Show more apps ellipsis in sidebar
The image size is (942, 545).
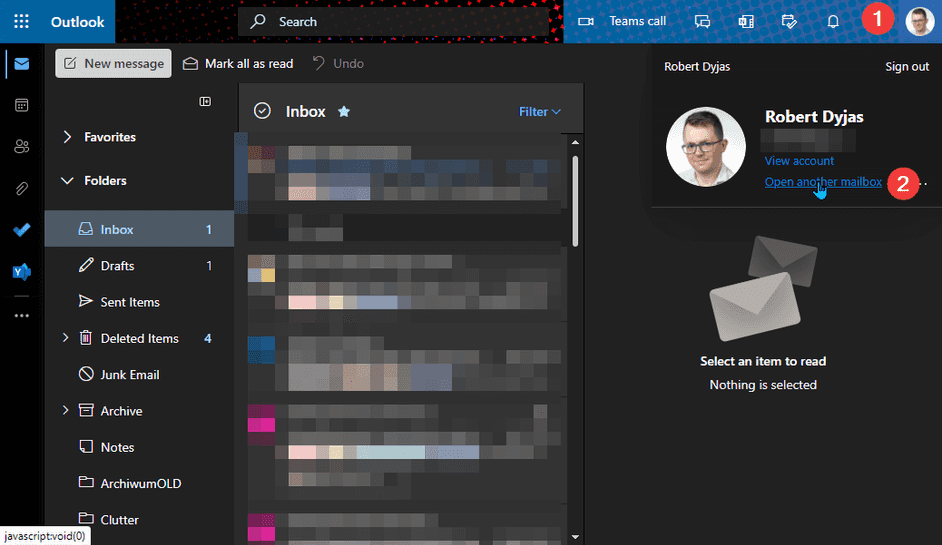[x=22, y=315]
